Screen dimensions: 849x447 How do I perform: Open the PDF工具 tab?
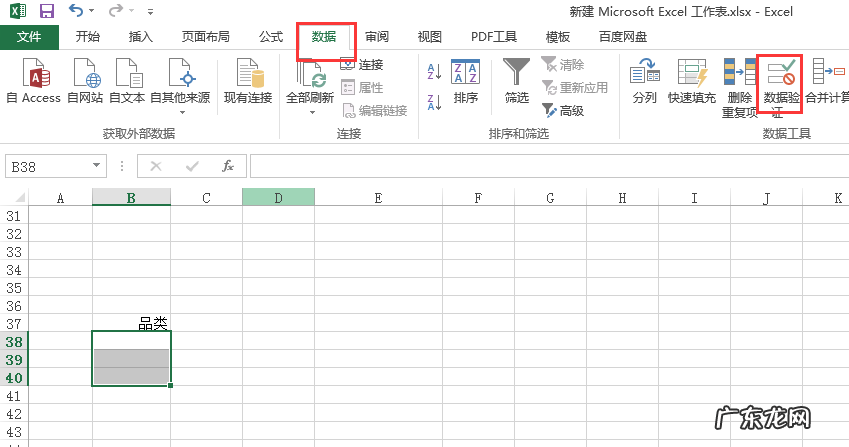494,37
